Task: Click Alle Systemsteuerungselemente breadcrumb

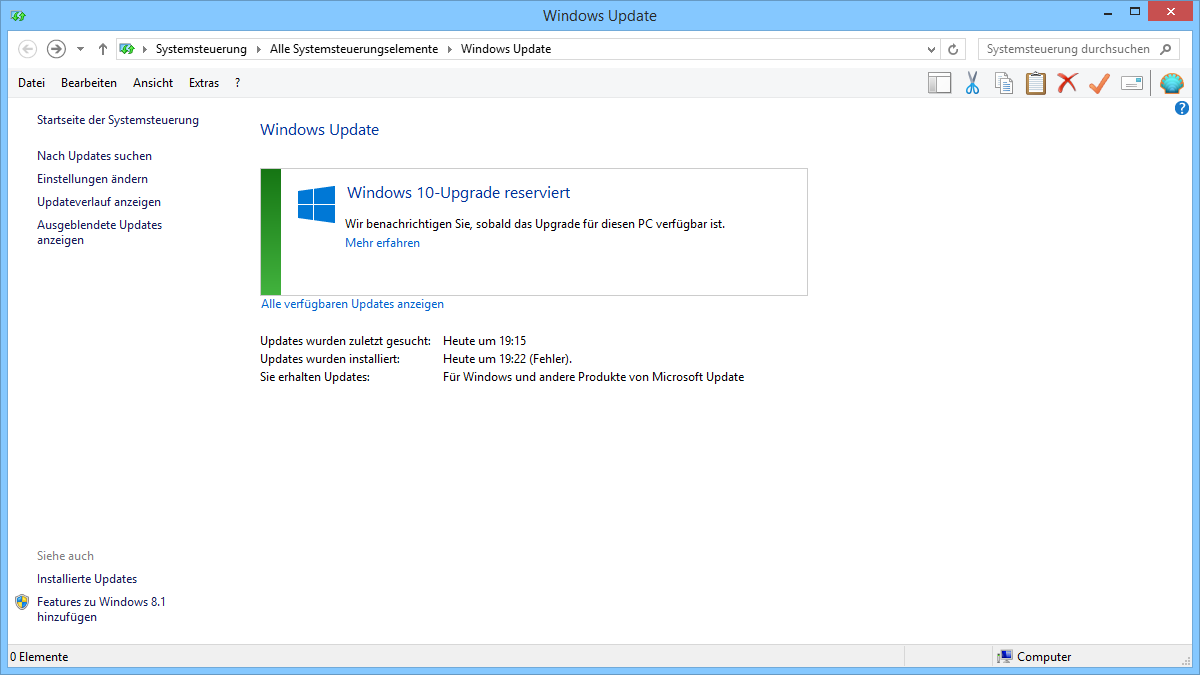Action: pyautogui.click(x=354, y=49)
